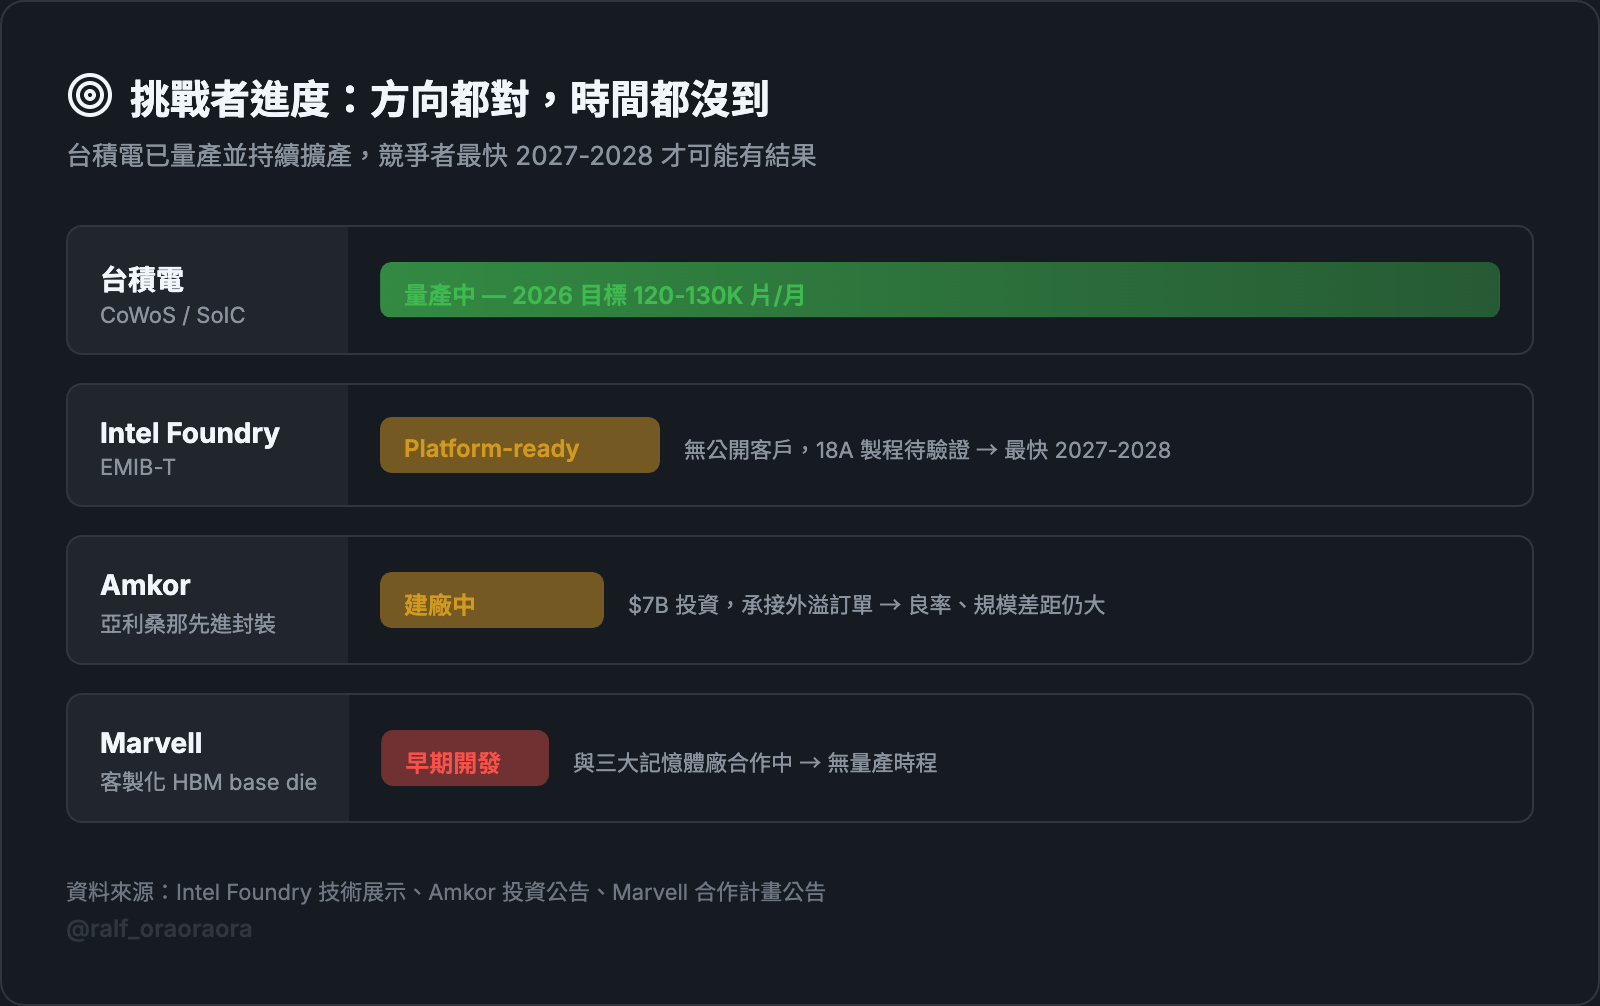Image resolution: width=1600 pixels, height=1006 pixels.
Task: Click the yellow 建廠中 status badge
Action: (x=491, y=600)
